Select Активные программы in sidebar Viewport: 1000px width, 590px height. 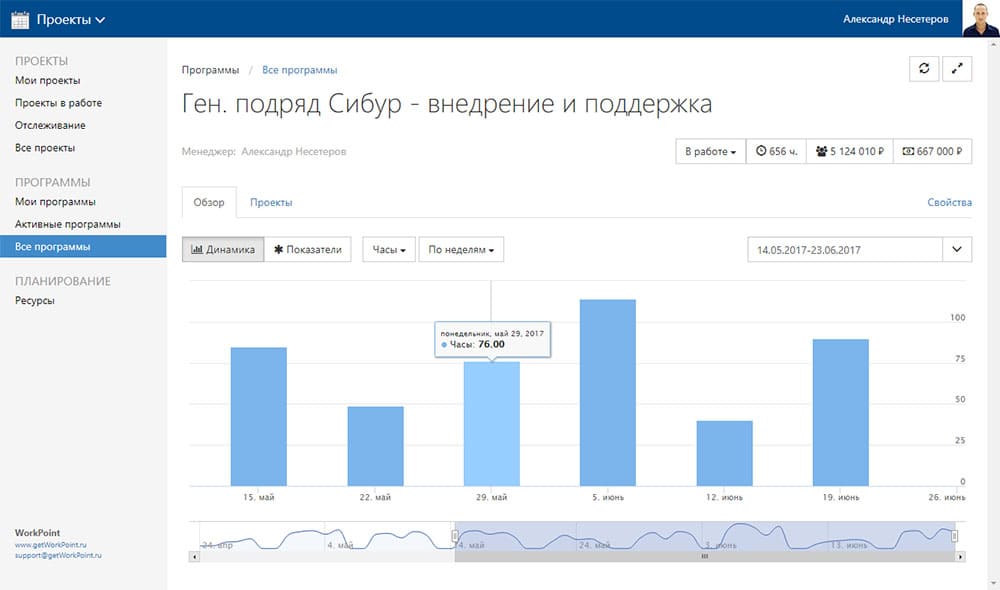tap(68, 224)
